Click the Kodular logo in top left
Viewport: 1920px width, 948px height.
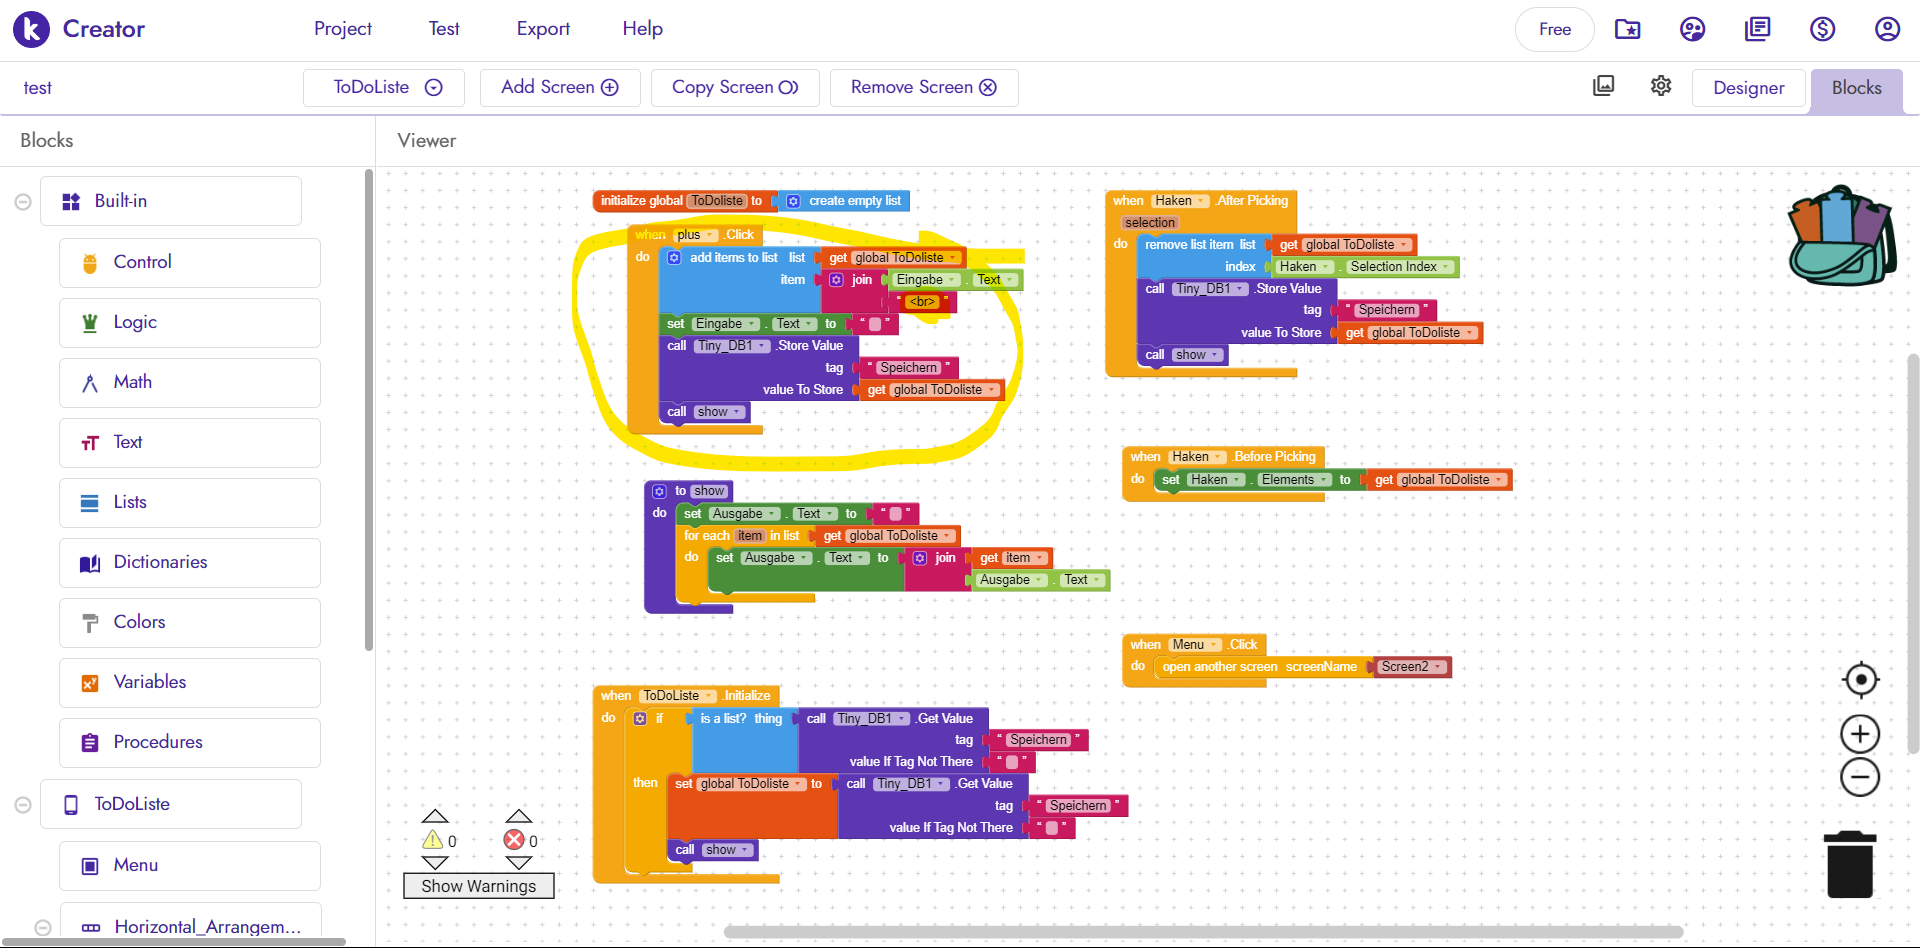click(x=31, y=29)
